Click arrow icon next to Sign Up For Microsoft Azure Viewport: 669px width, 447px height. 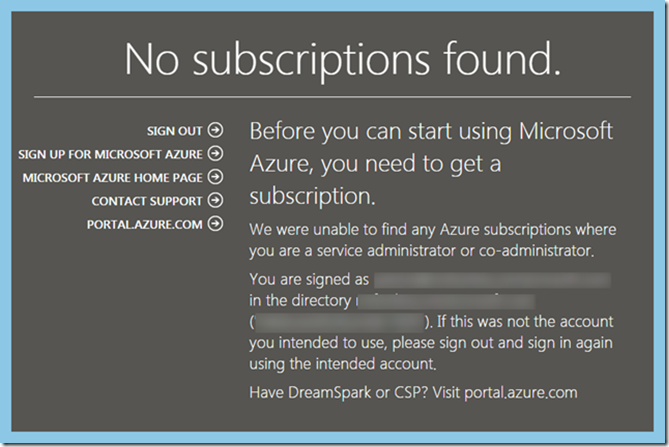pyautogui.click(x=215, y=153)
